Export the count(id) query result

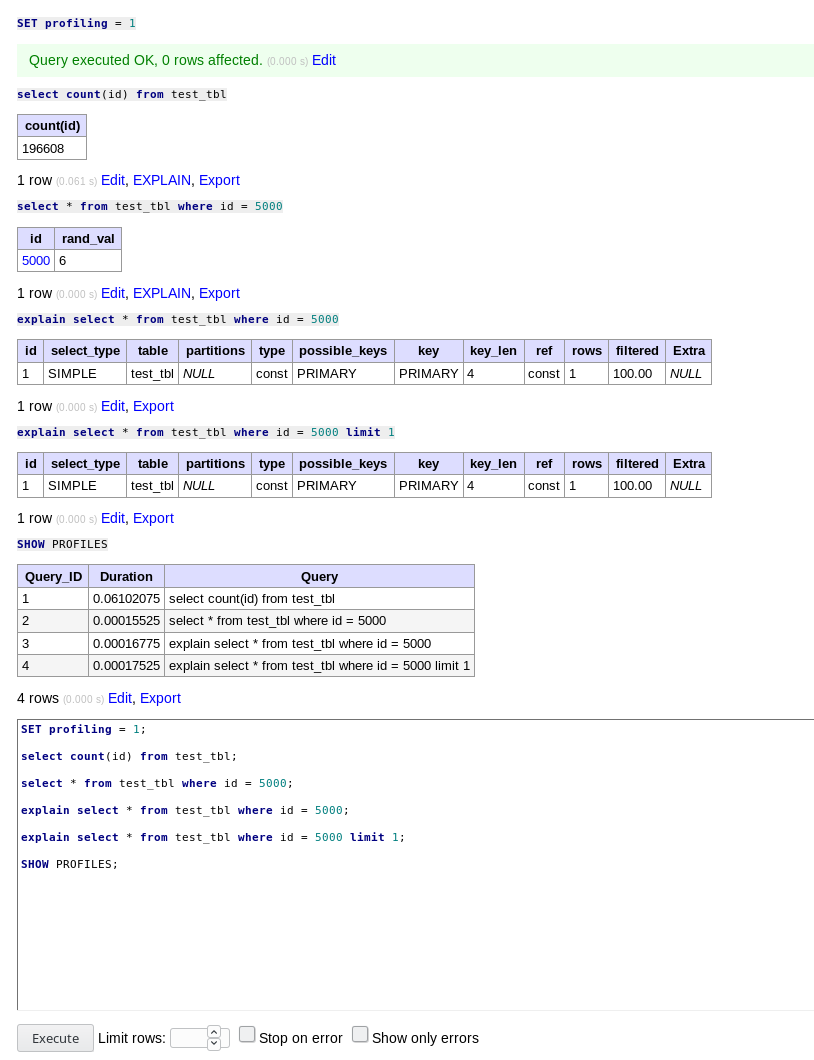[x=219, y=180]
